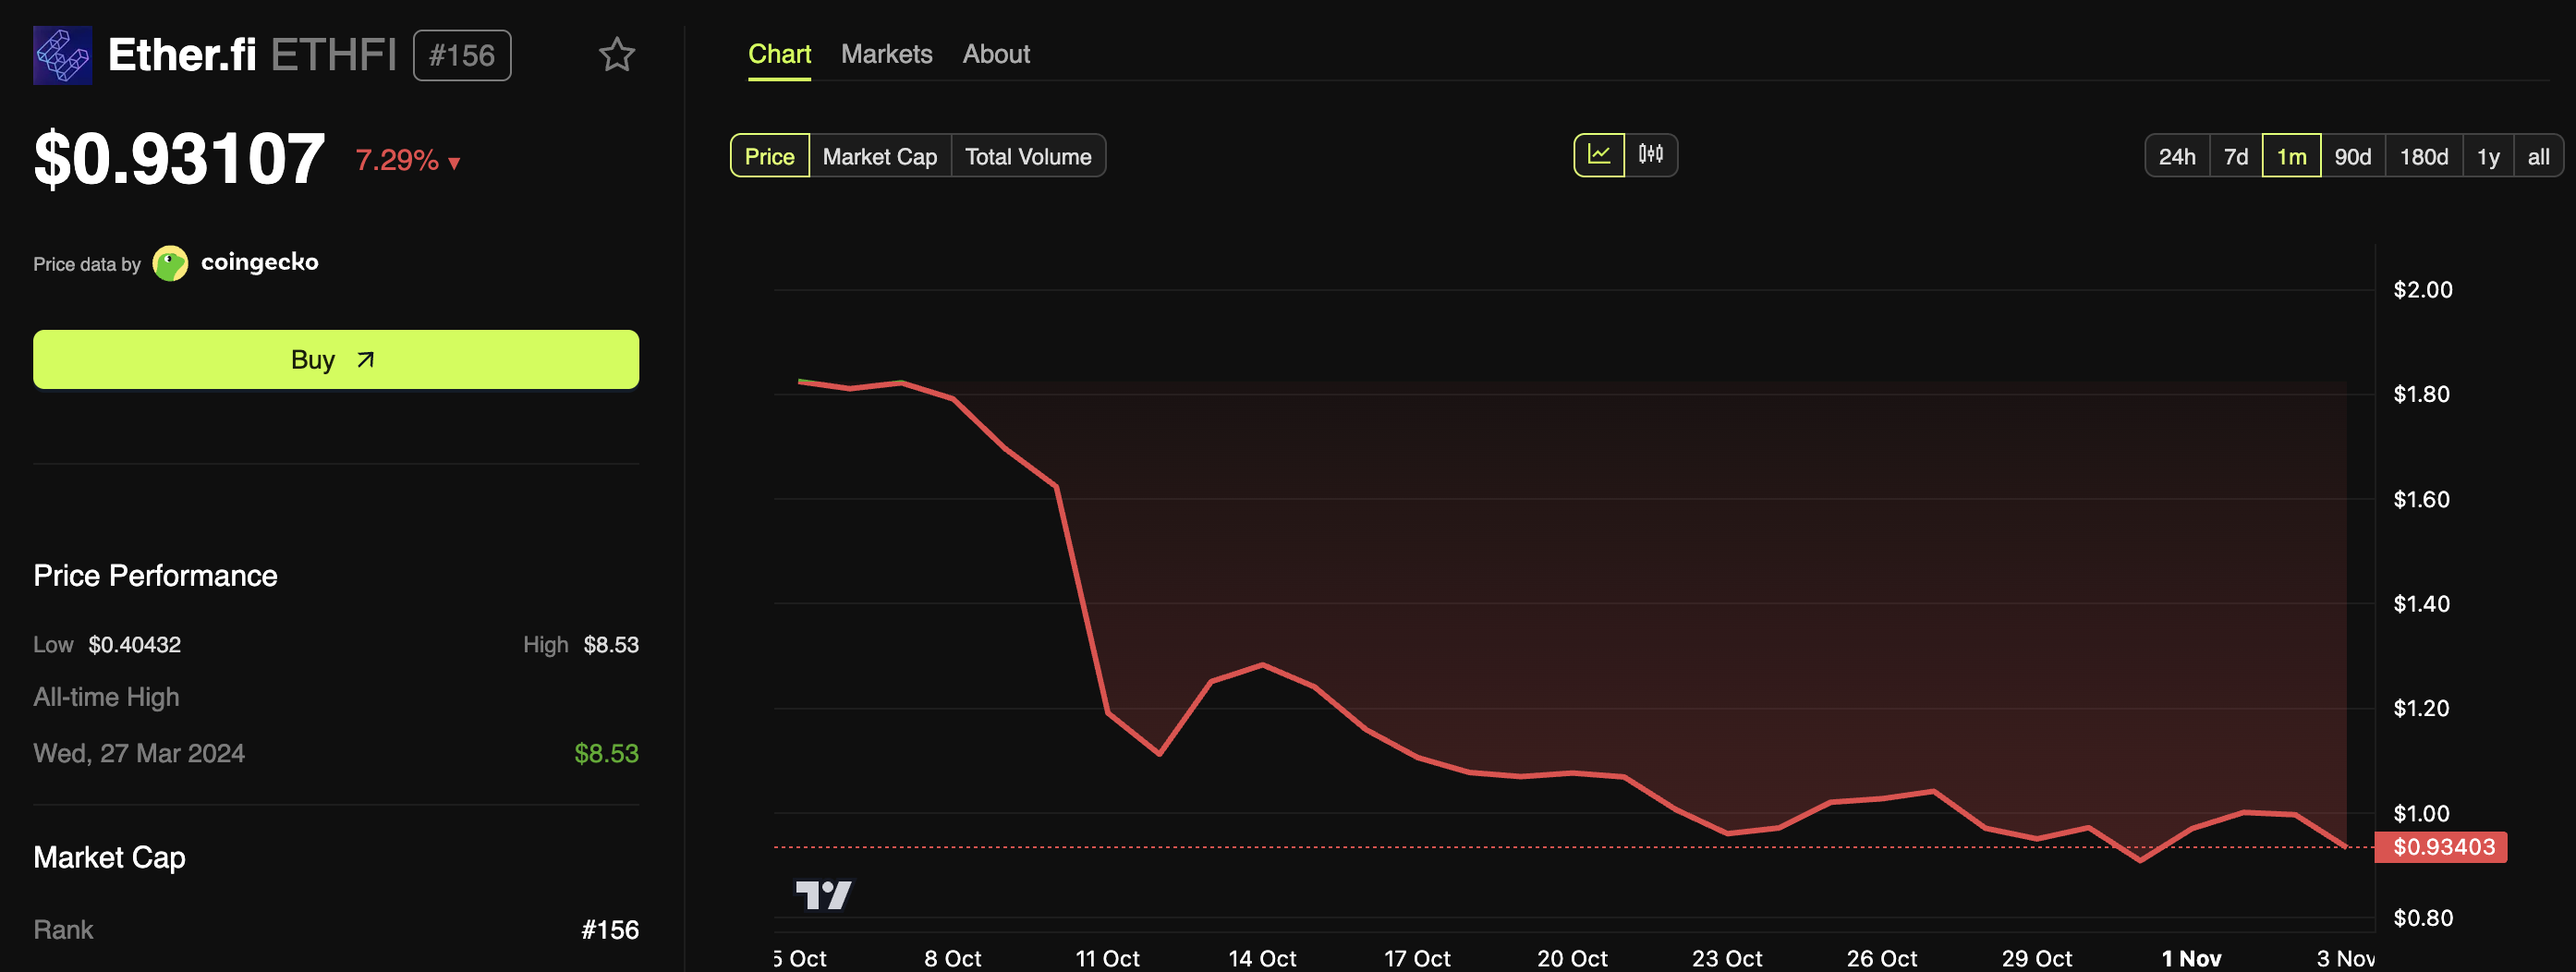2576x972 pixels.
Task: Click the Rank #156 value in Market Cap
Action: point(610,930)
